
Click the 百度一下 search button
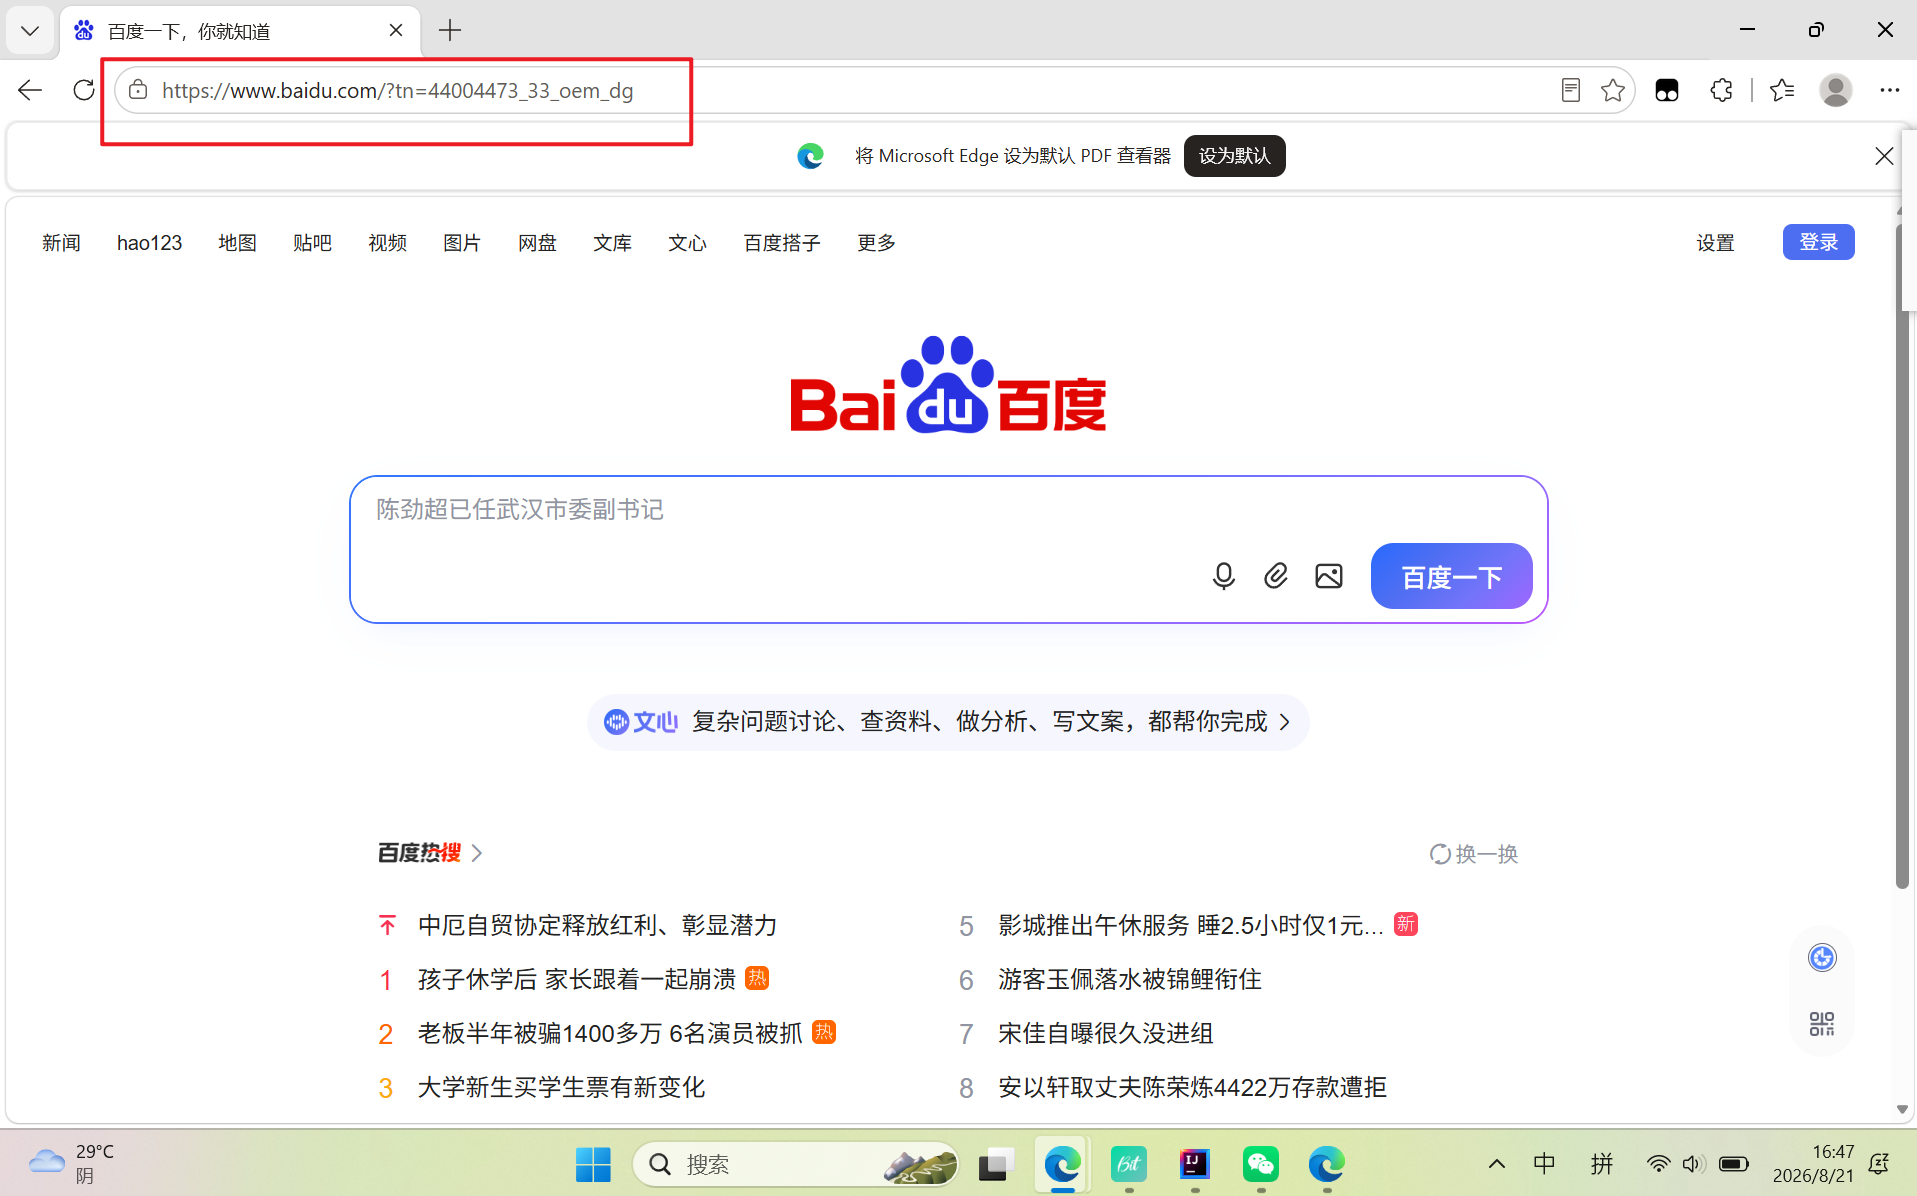1451,576
